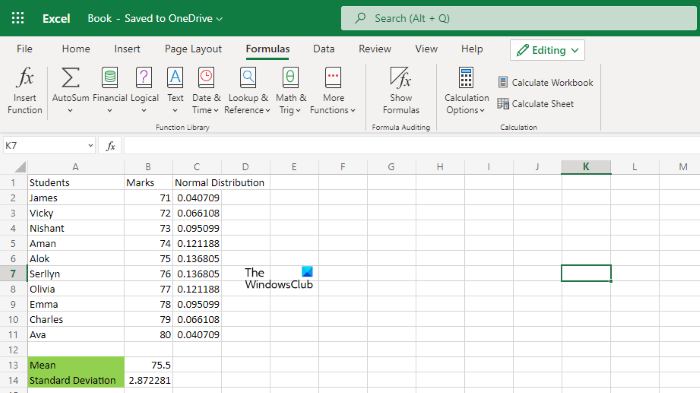Click the Book file name title
Screen dimensions: 700x393
(x=100, y=18)
